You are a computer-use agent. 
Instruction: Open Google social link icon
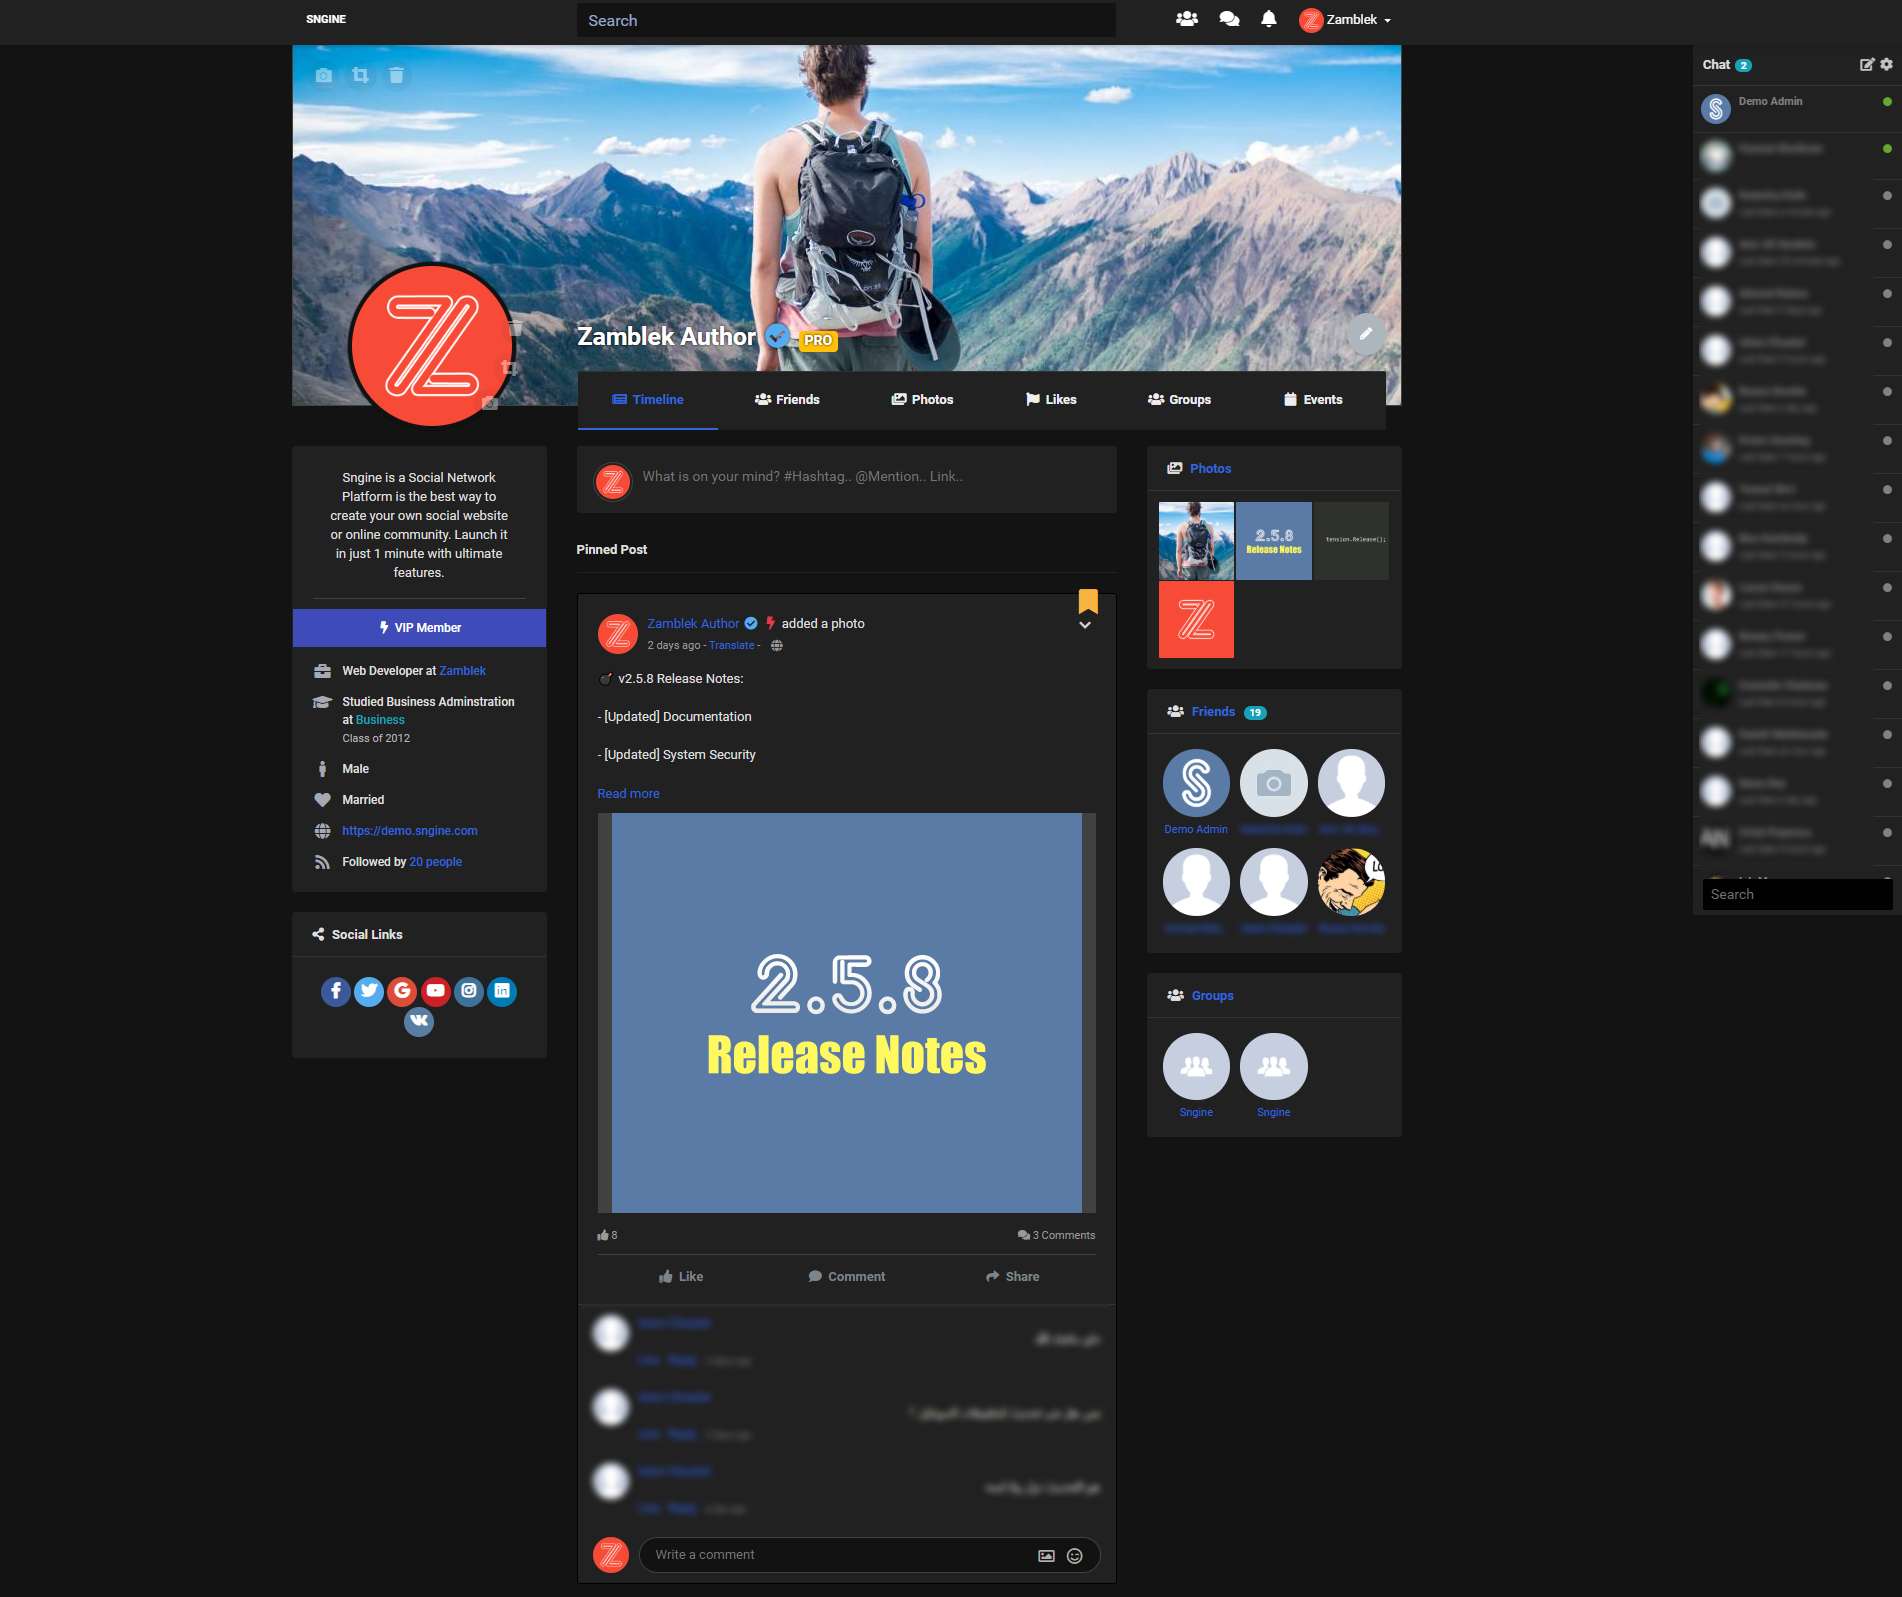(402, 991)
